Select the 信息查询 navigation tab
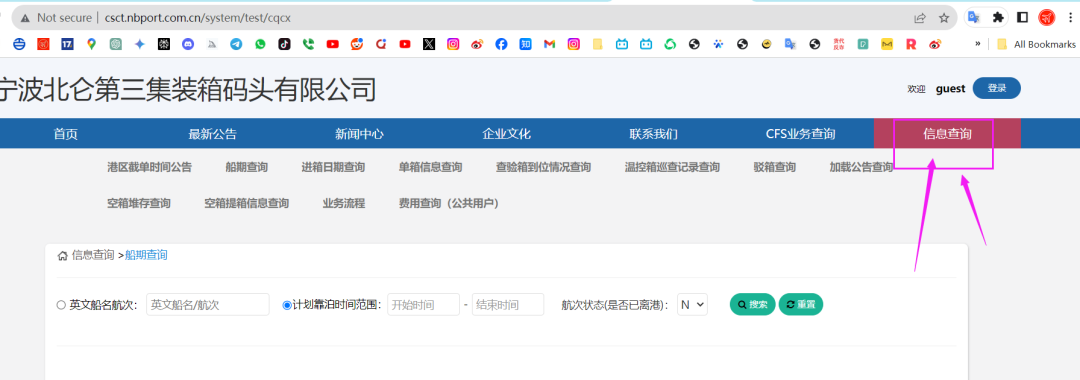 [947, 134]
